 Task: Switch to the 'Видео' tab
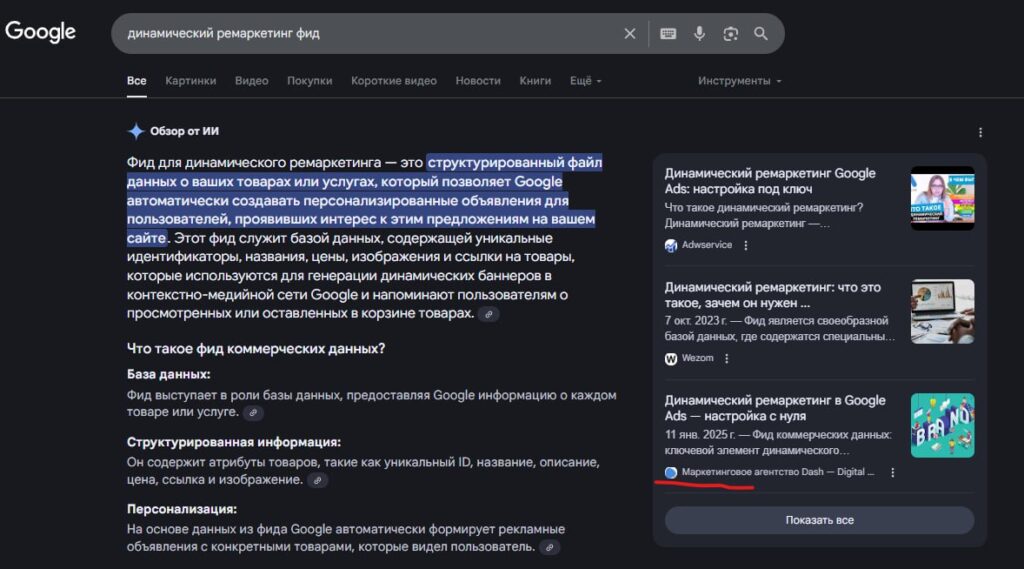coord(251,81)
